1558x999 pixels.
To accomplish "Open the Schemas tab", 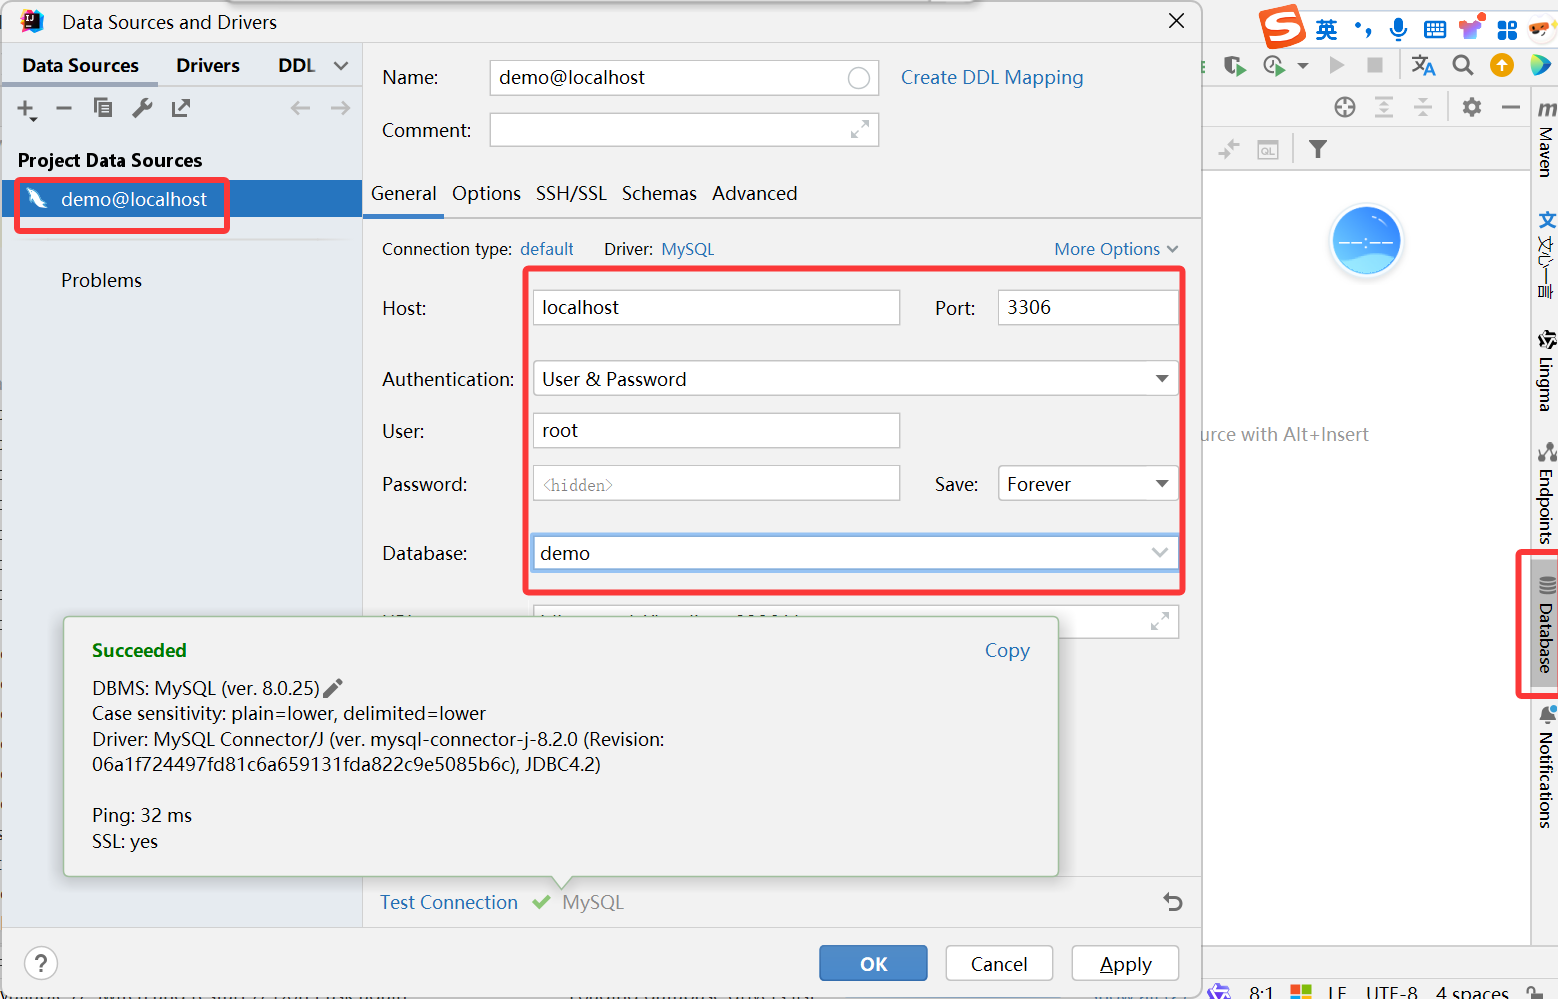I will point(659,193).
